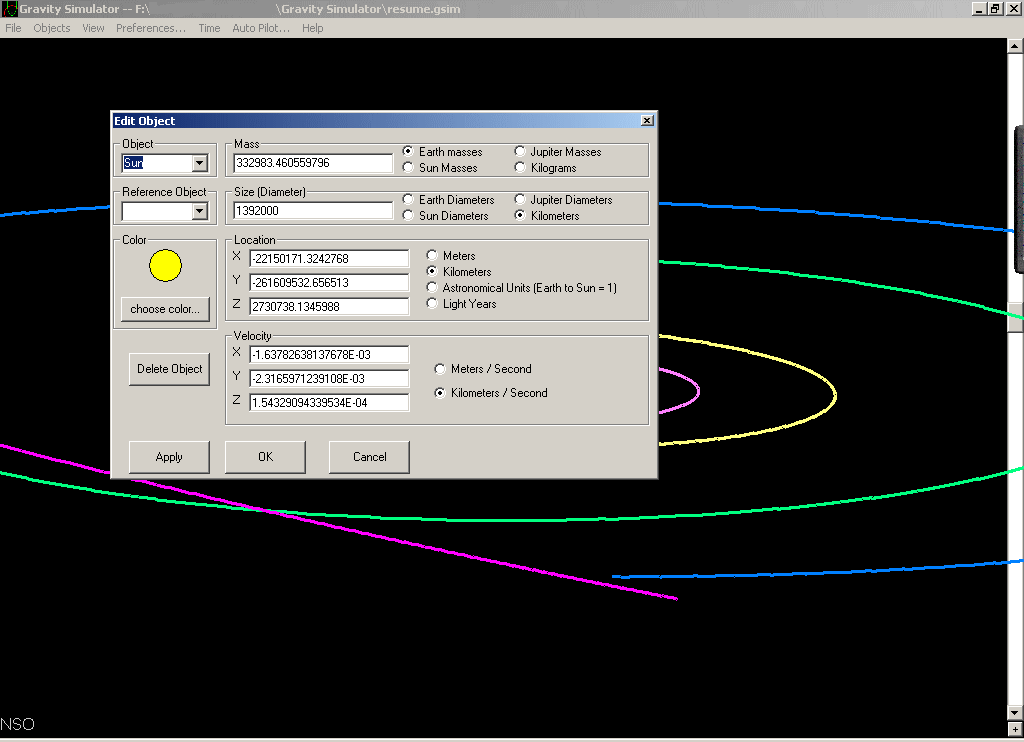Click the Size Diameter input field
The height and width of the screenshot is (742, 1024).
(313, 211)
